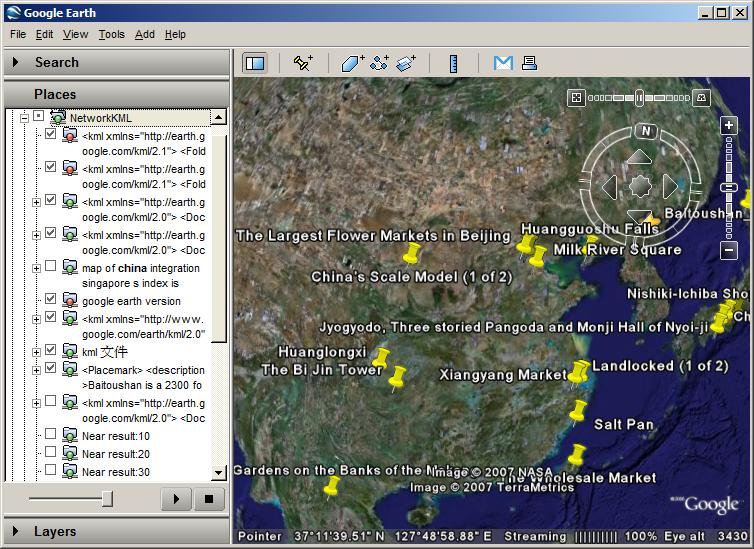Click the 'Xiangyang Market' map label
The height and width of the screenshot is (549, 754).
click(x=503, y=374)
